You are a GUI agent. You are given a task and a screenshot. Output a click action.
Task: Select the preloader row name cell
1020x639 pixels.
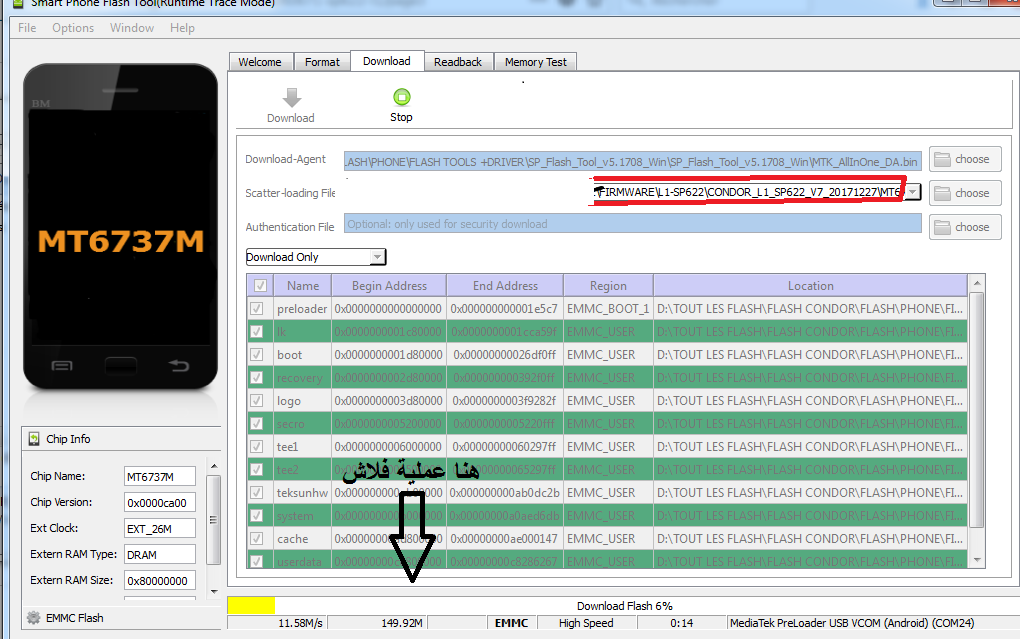302,309
